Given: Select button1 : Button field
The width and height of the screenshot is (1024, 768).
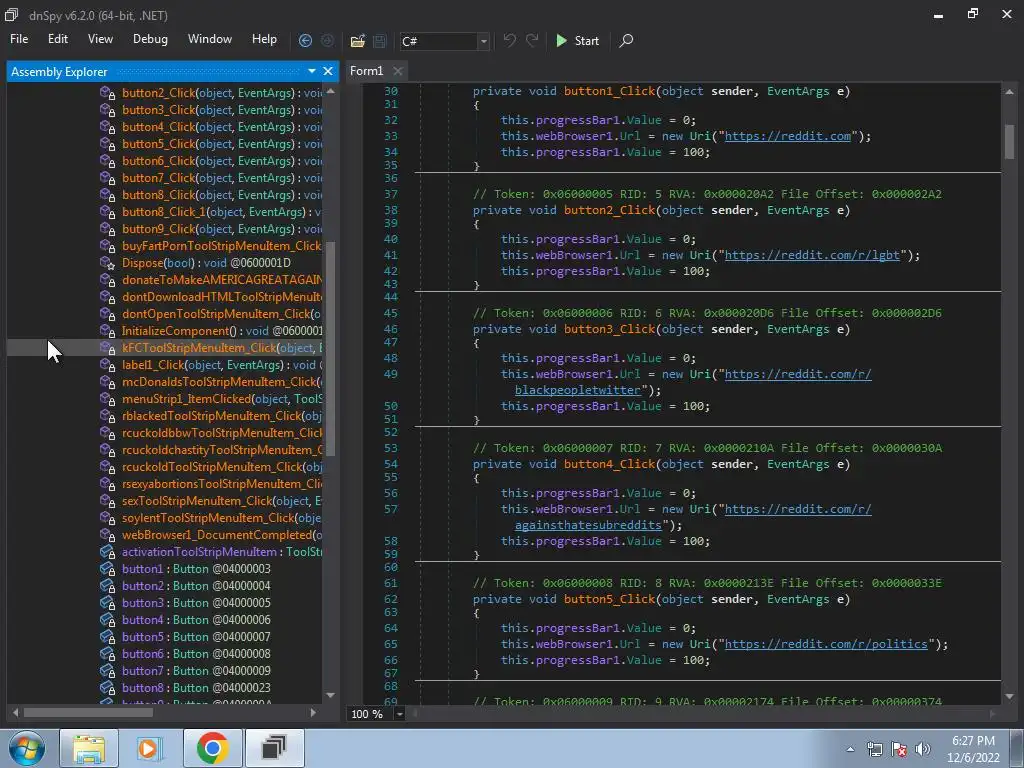Looking at the screenshot, I should 196,568.
